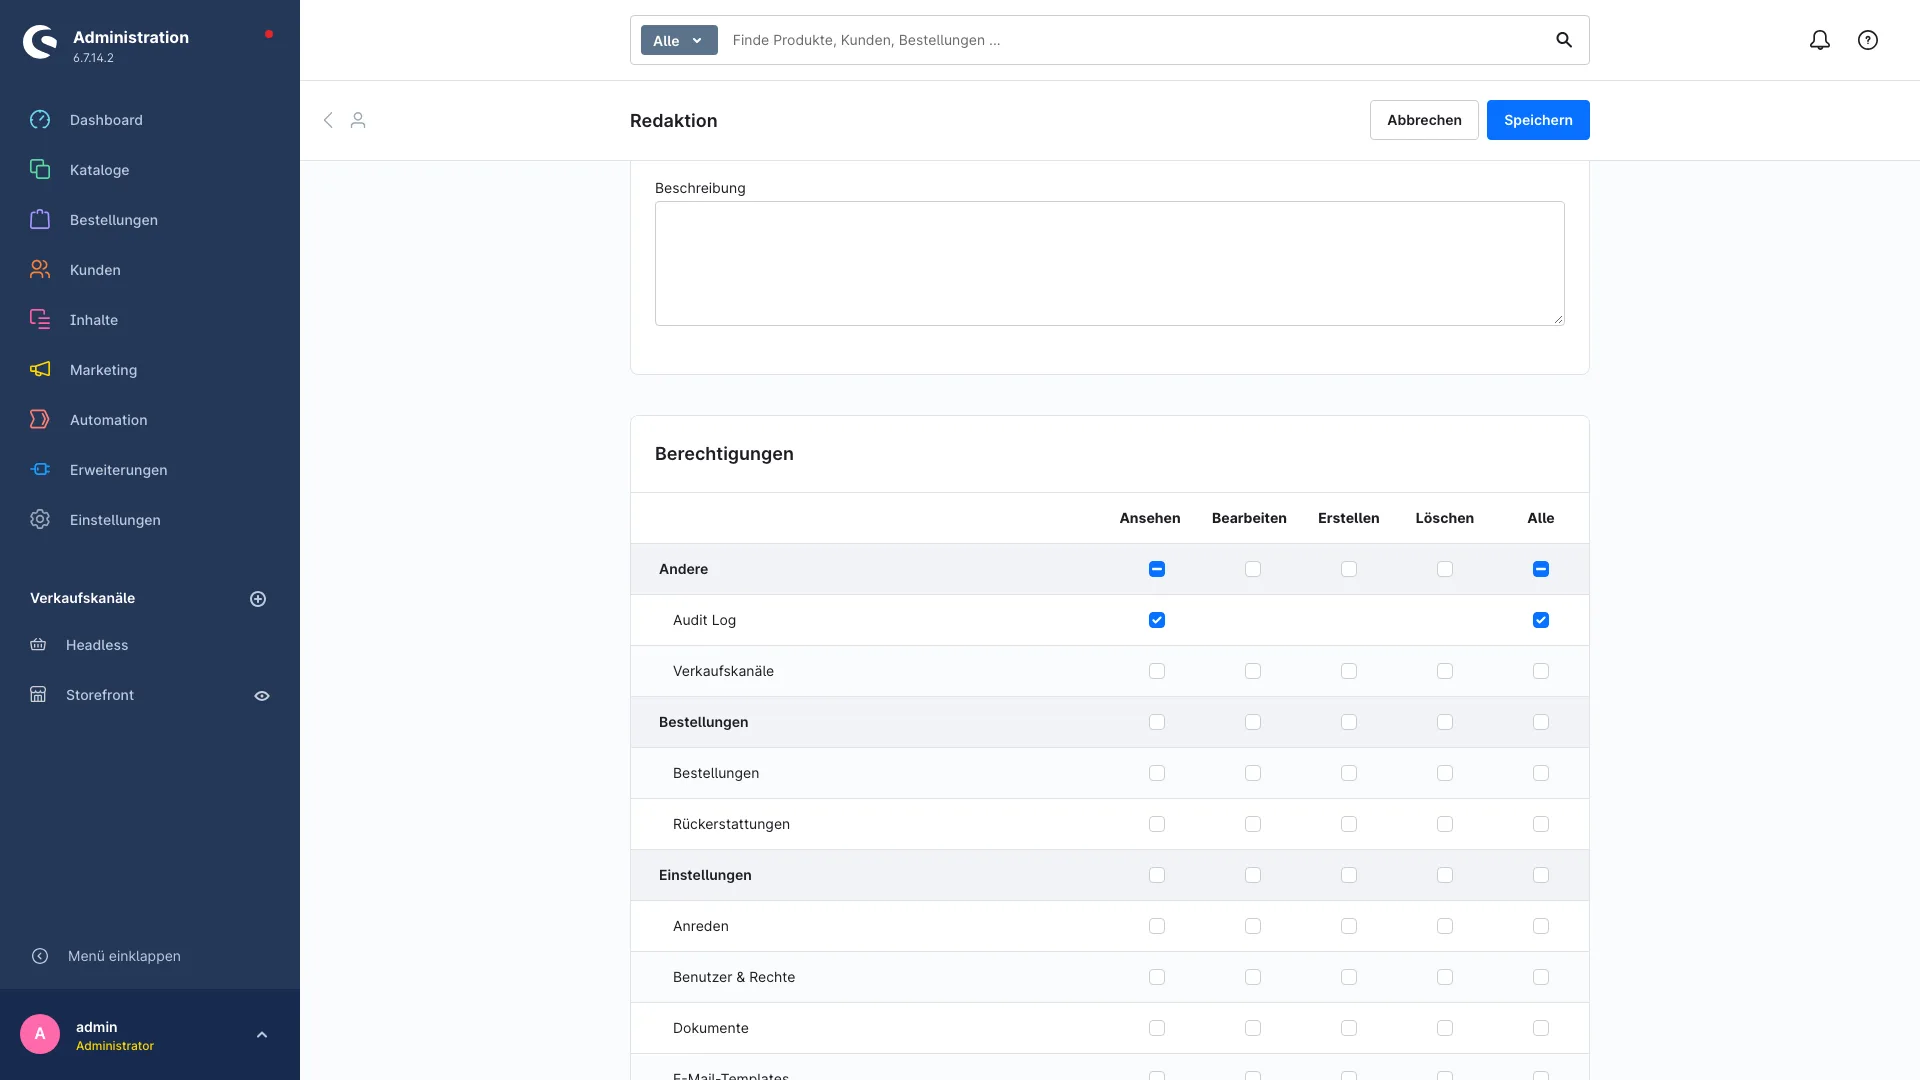Screen dimensions: 1920x1080
Task: Check Anreden Ansehen checkbox
Action: click(x=1157, y=926)
